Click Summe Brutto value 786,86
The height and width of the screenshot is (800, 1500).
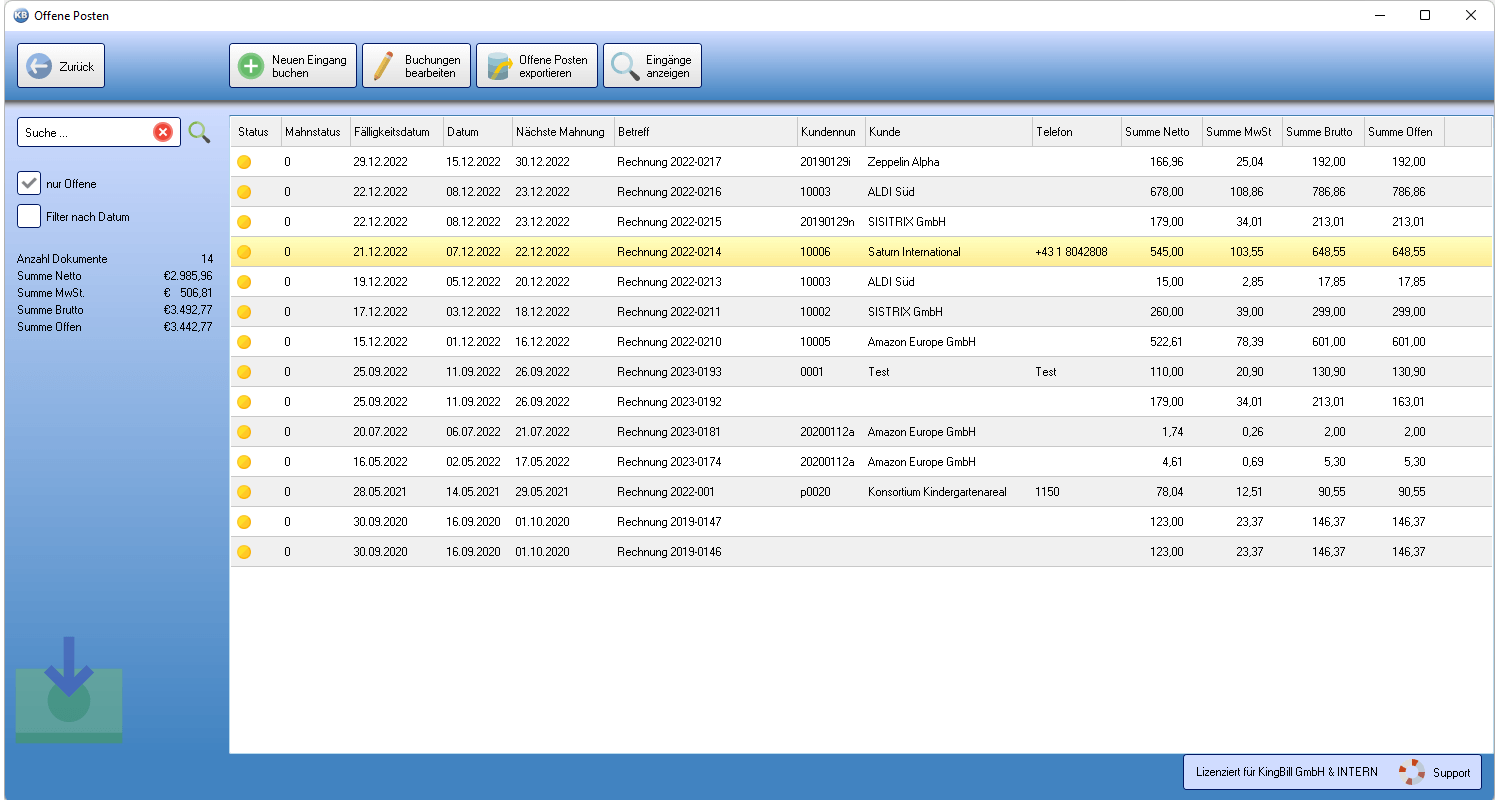point(1327,192)
